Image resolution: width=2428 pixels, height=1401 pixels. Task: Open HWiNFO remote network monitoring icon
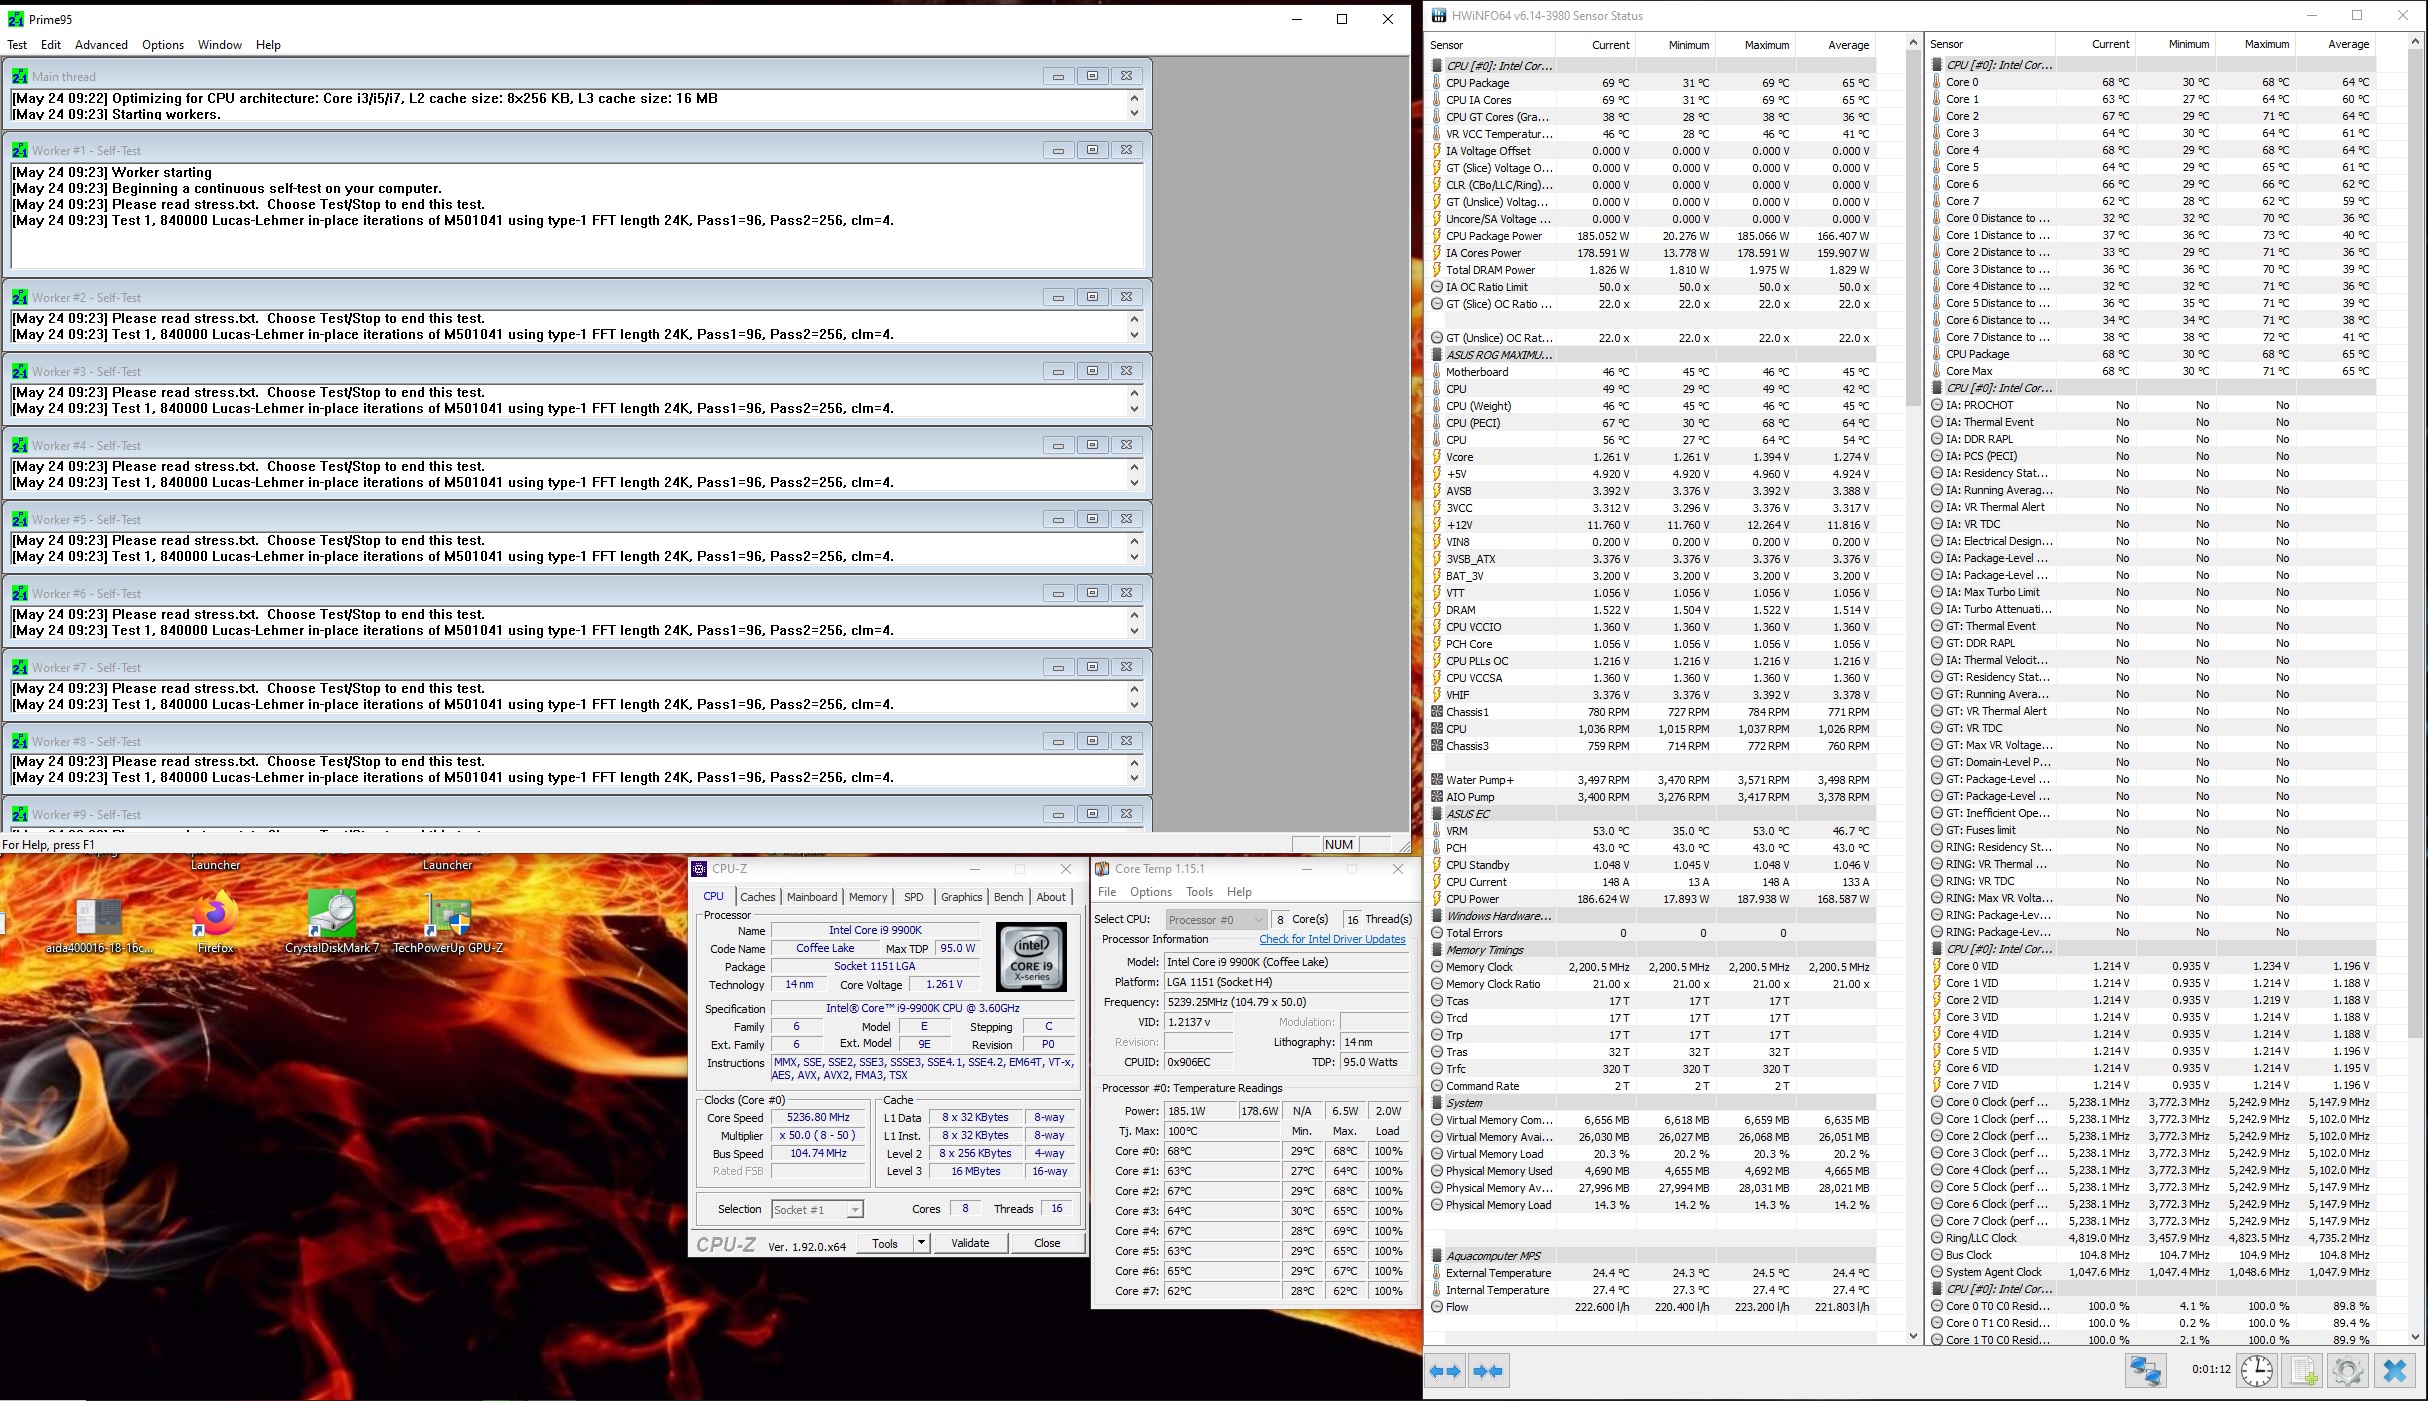2145,1370
